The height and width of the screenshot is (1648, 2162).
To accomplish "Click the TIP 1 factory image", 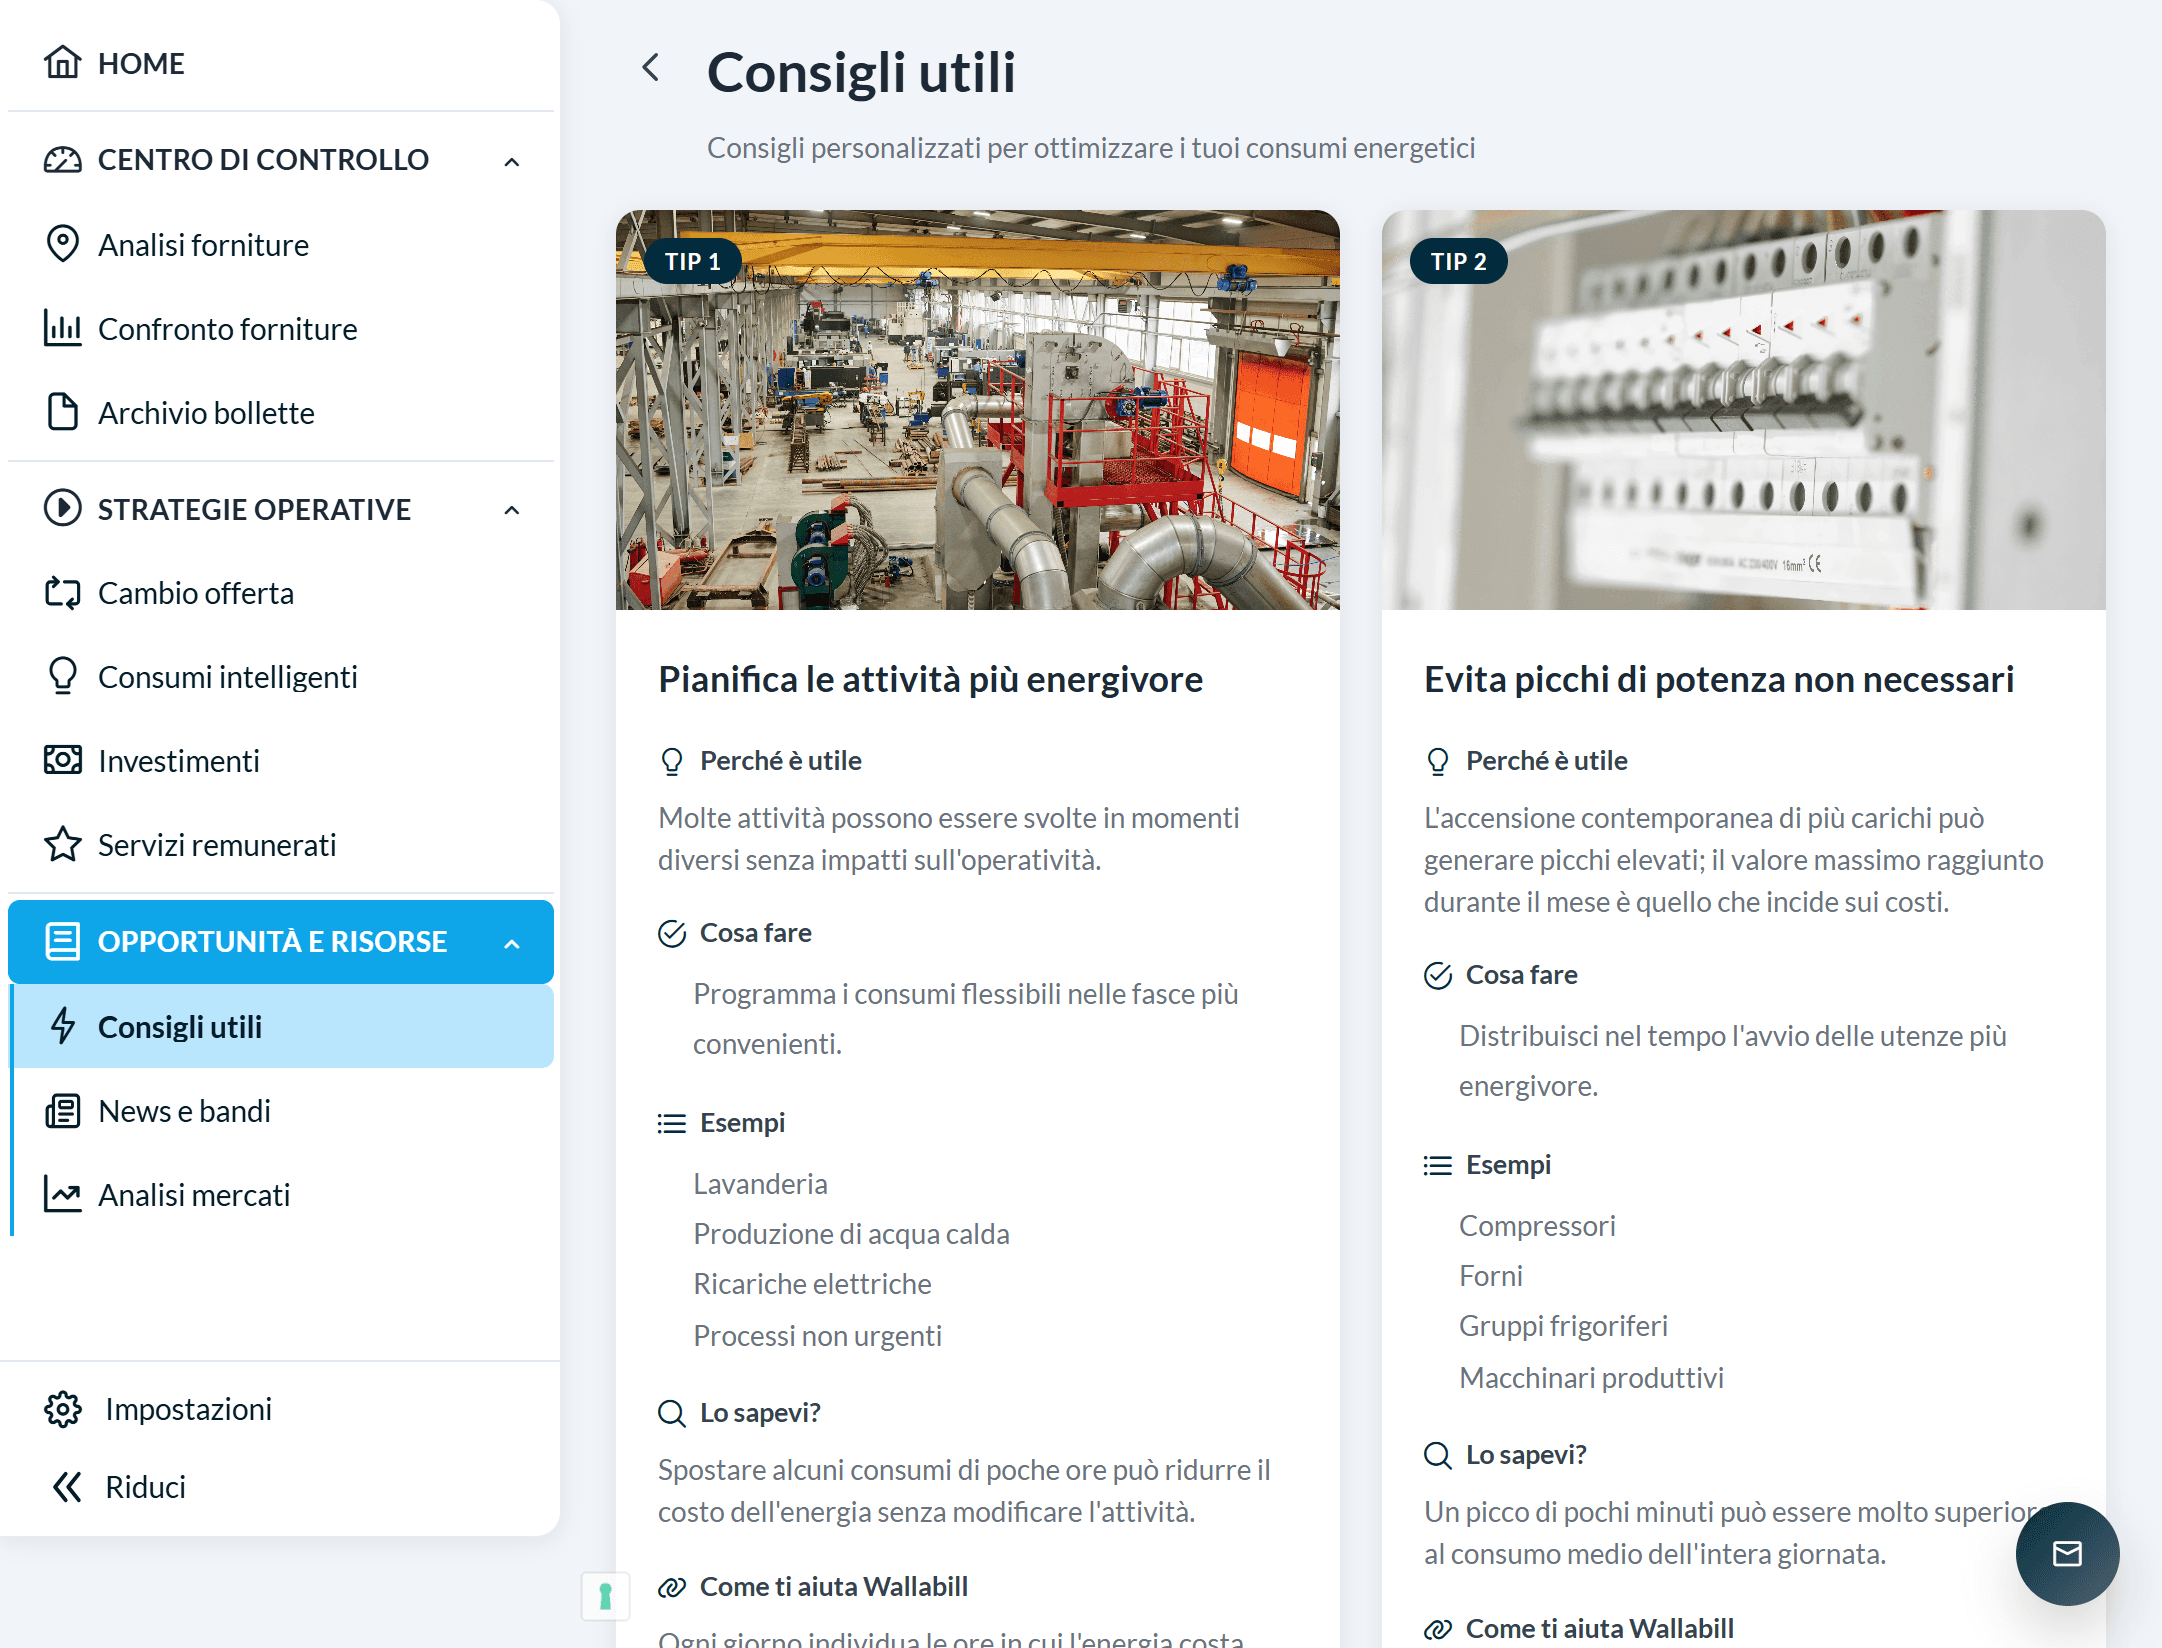I will click(x=978, y=410).
